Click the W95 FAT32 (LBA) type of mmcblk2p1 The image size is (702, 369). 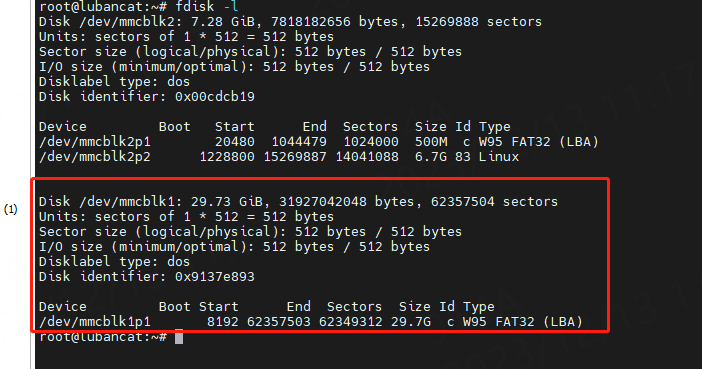coord(539,142)
